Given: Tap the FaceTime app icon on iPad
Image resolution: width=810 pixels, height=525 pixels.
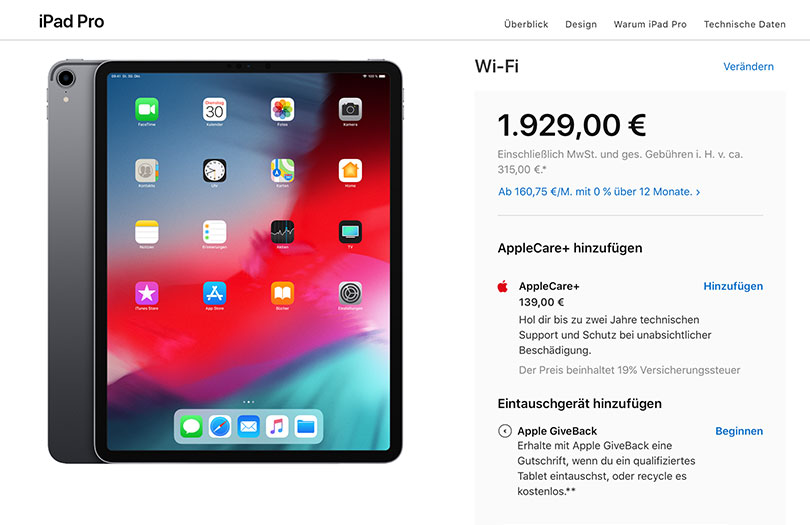Looking at the screenshot, I should pyautogui.click(x=147, y=109).
